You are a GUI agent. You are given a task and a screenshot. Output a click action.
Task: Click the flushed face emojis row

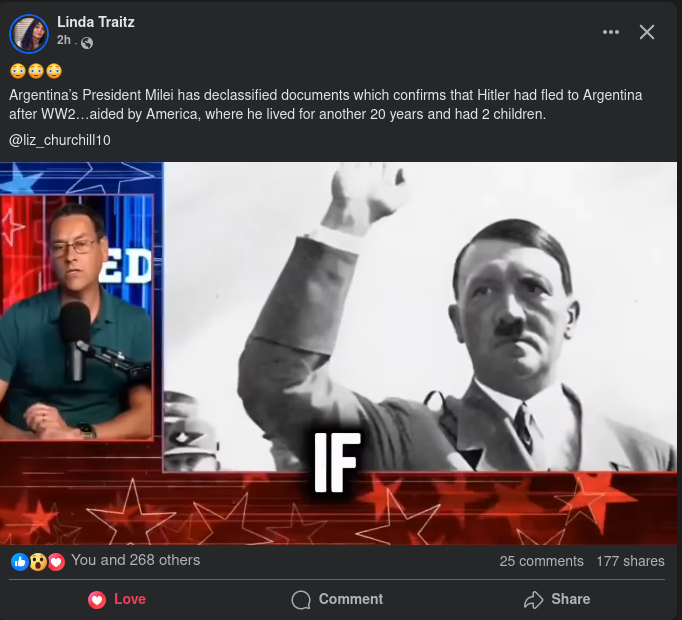tap(35, 71)
